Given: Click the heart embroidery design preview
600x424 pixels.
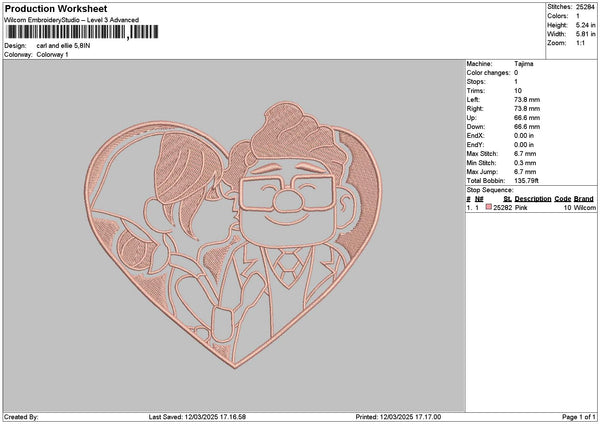Looking at the screenshot, I should (233, 235).
